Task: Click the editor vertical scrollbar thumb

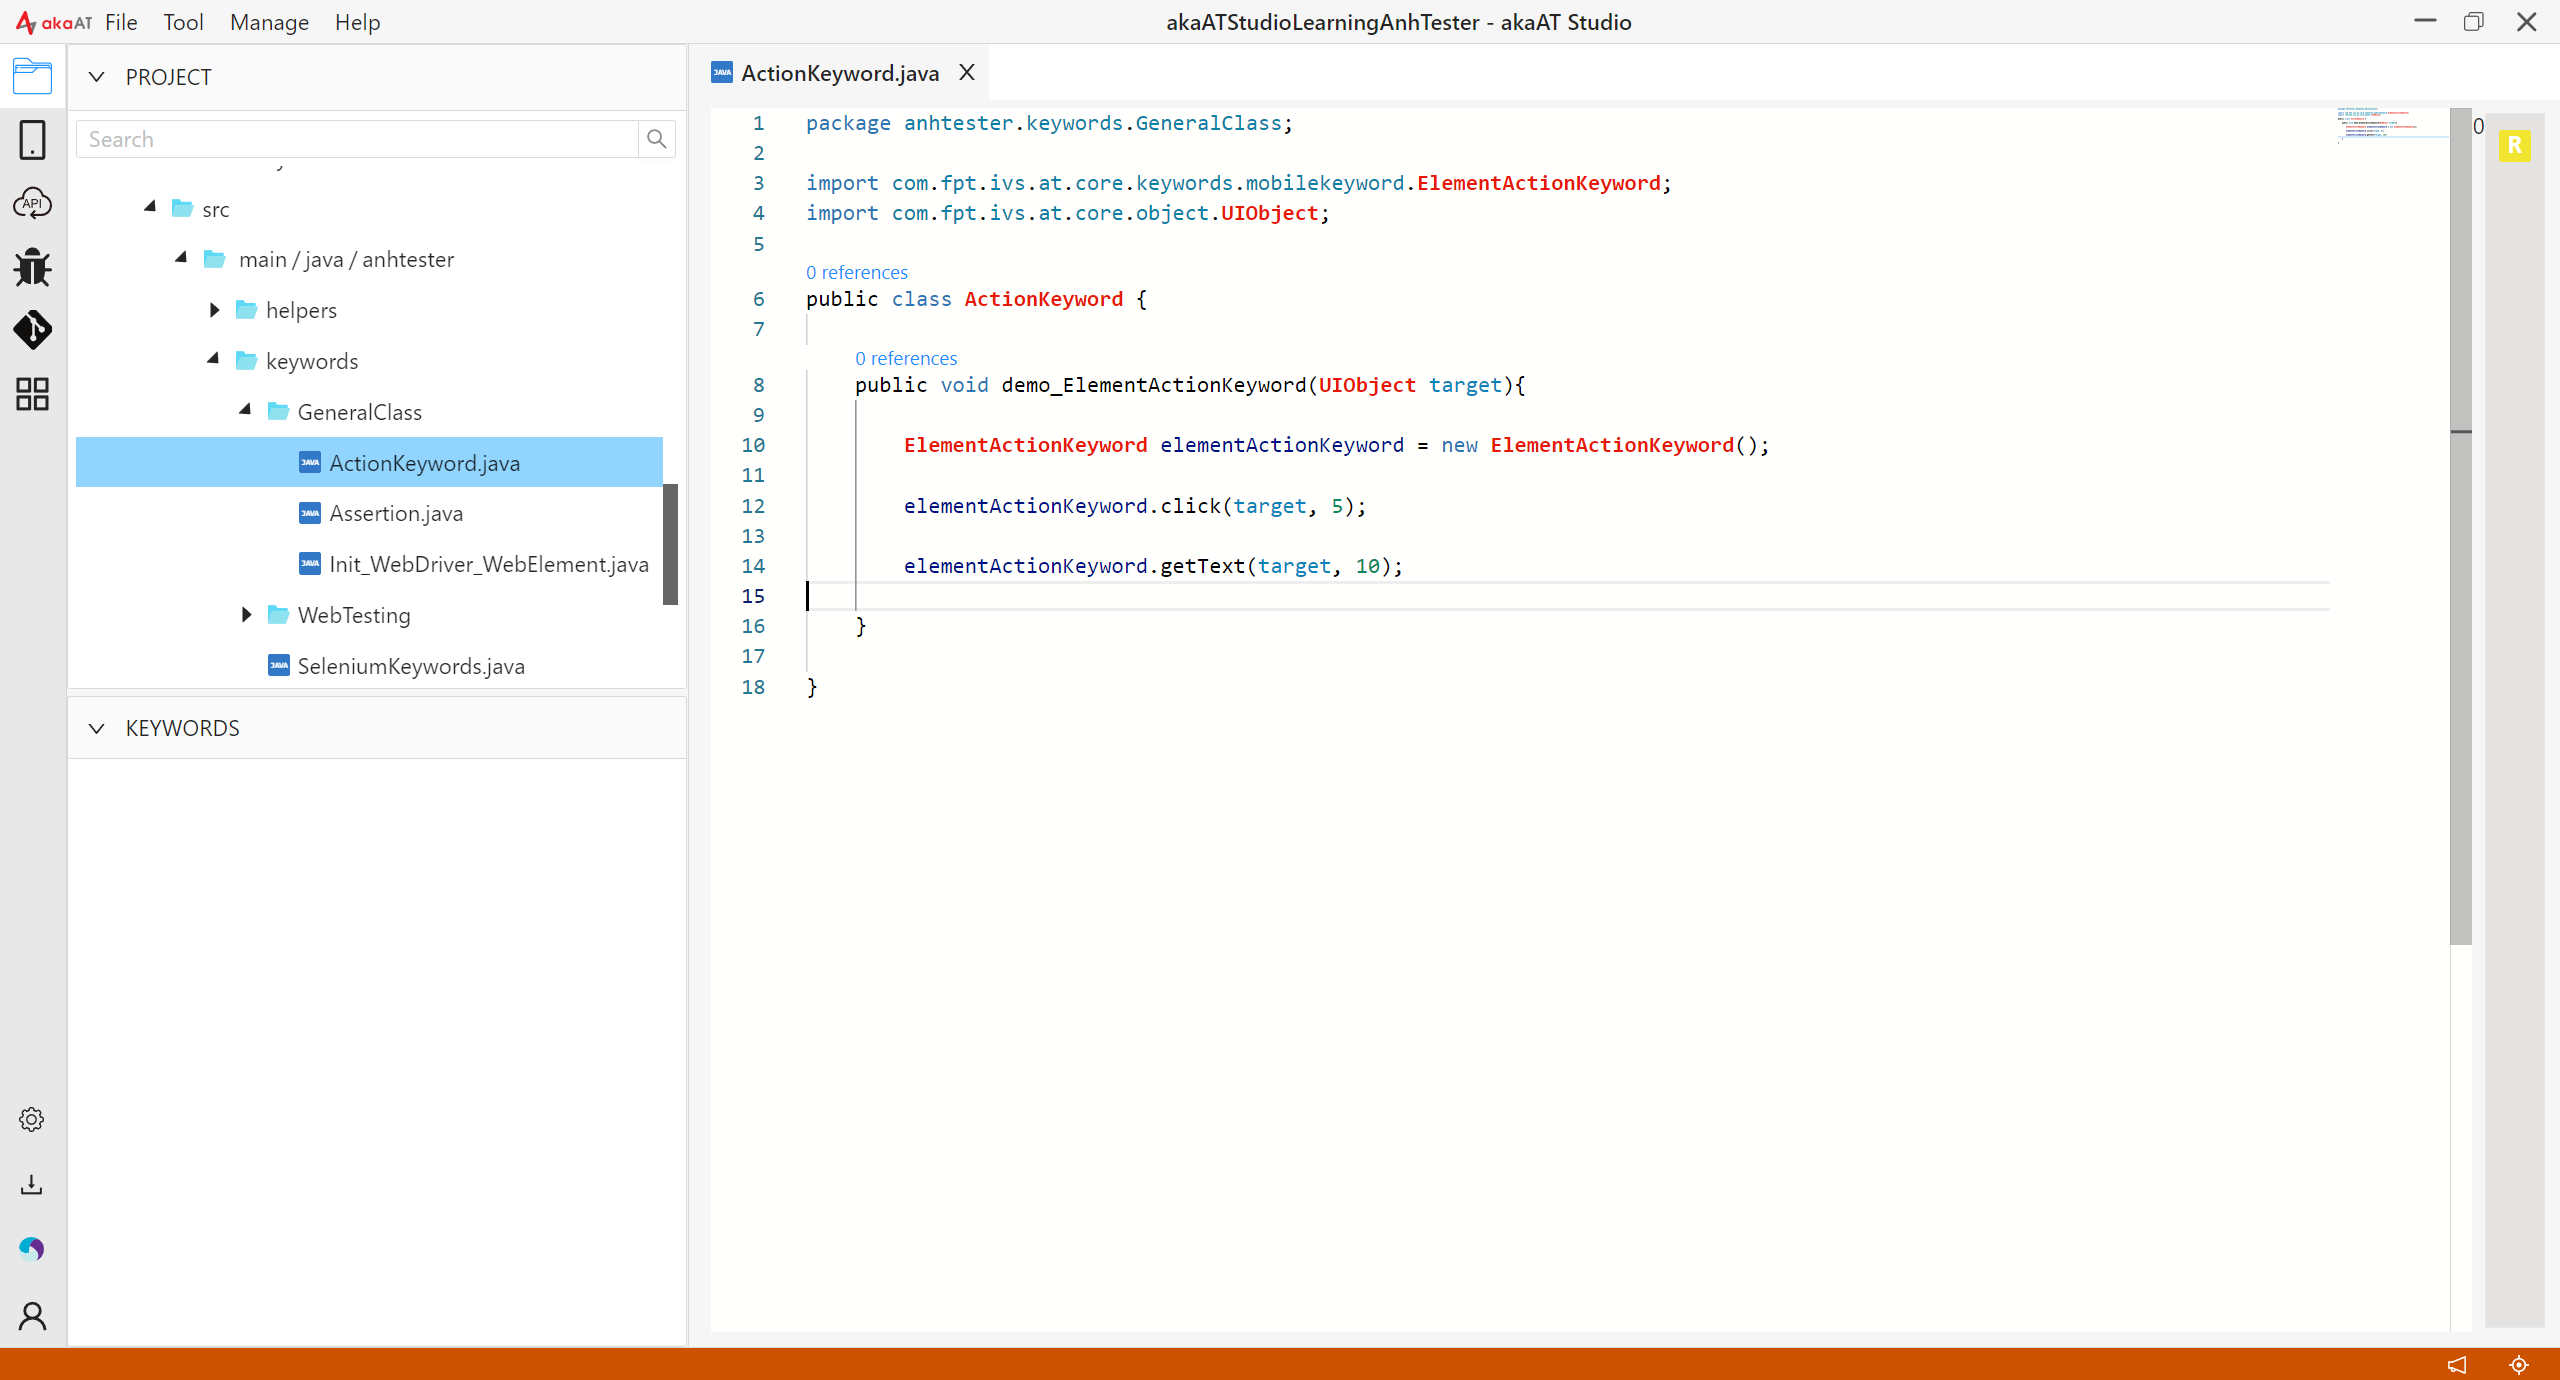Action: click(x=2461, y=526)
